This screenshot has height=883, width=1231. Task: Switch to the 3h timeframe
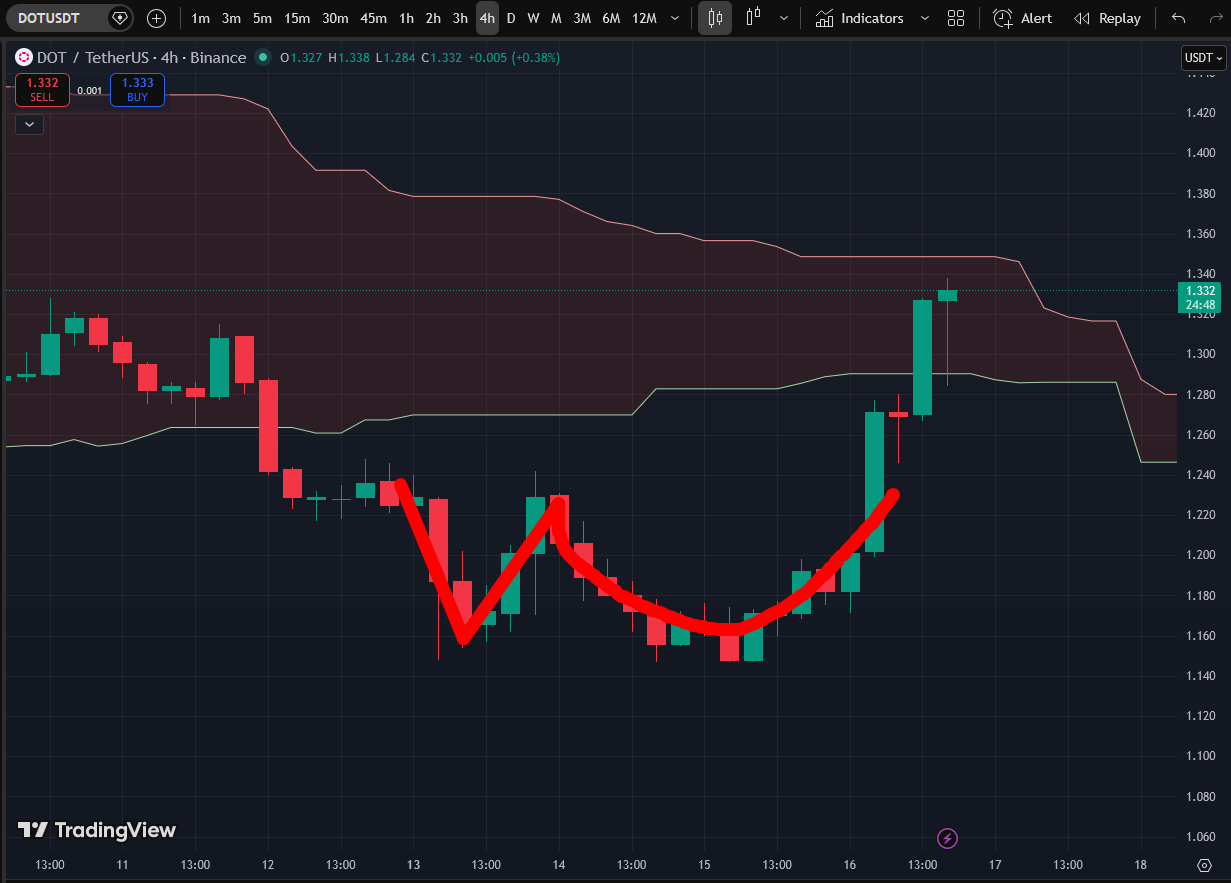tap(460, 18)
